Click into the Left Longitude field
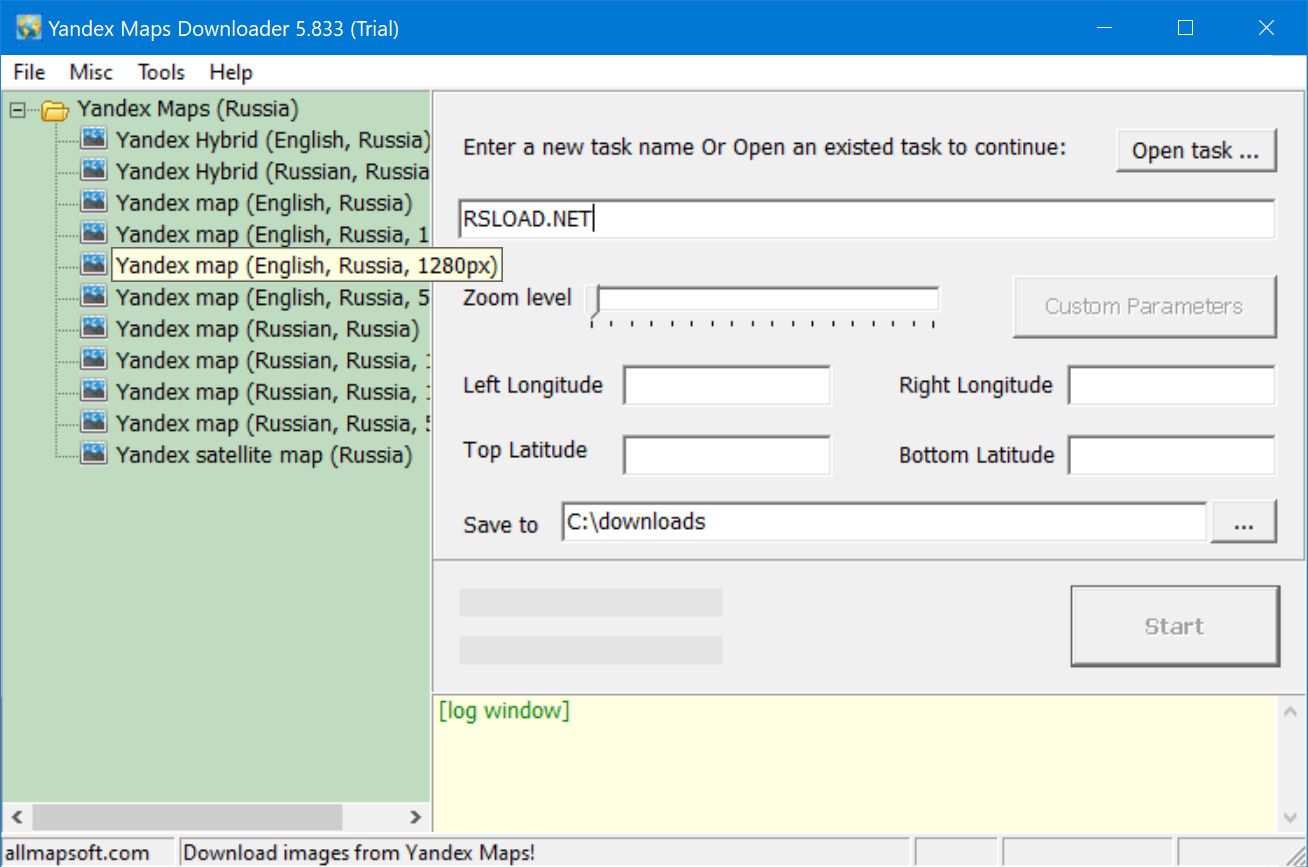Image resolution: width=1308 pixels, height=867 pixels. tap(727, 386)
